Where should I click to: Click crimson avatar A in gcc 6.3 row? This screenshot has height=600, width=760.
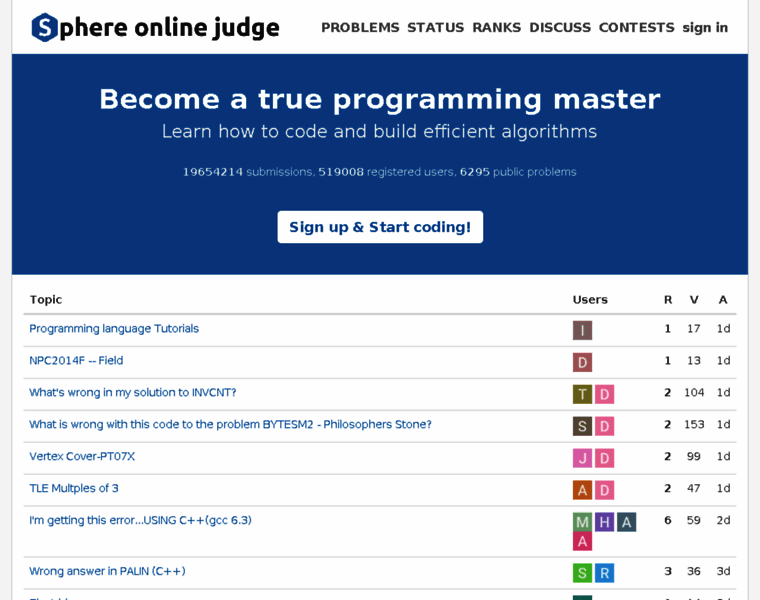tap(582, 541)
